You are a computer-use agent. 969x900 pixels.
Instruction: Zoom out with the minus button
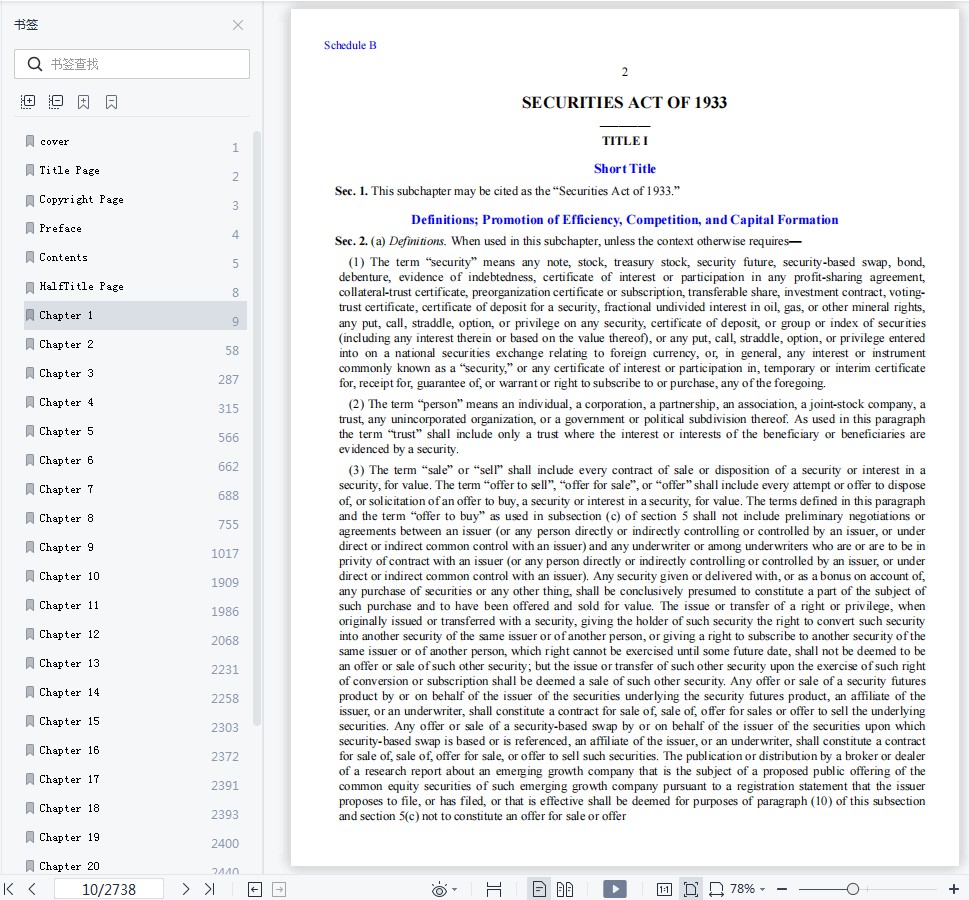782,889
